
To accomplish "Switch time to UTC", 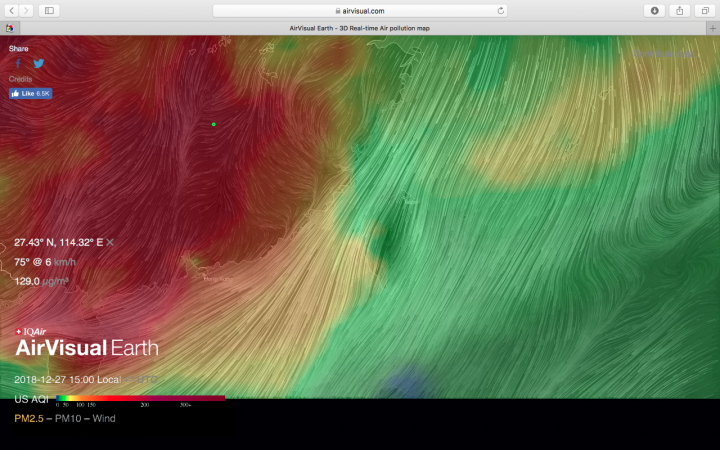I will [x=147, y=380].
